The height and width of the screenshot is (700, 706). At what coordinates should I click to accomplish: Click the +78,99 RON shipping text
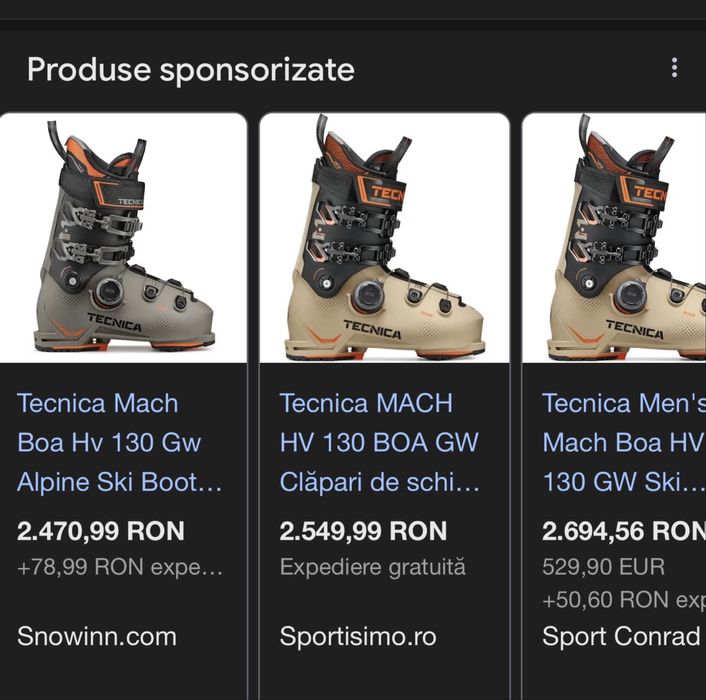(120, 567)
